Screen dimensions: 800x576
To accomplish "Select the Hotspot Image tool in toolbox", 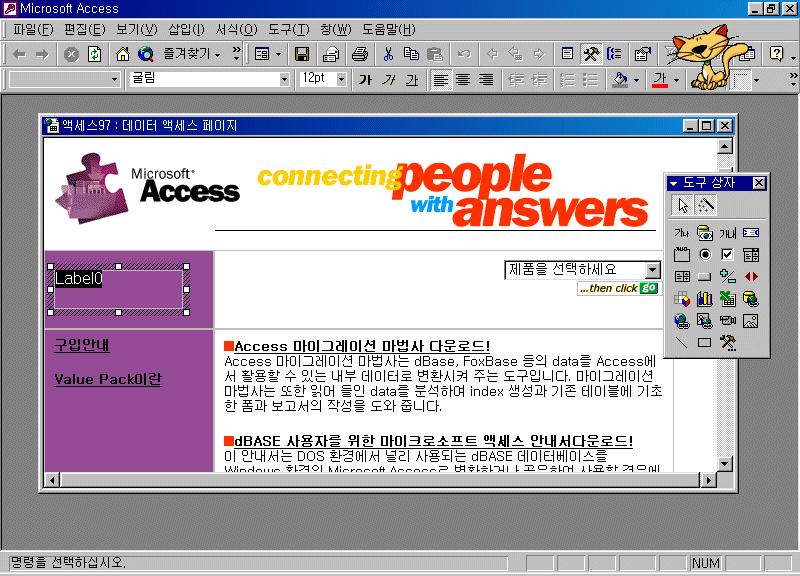I will pos(705,321).
